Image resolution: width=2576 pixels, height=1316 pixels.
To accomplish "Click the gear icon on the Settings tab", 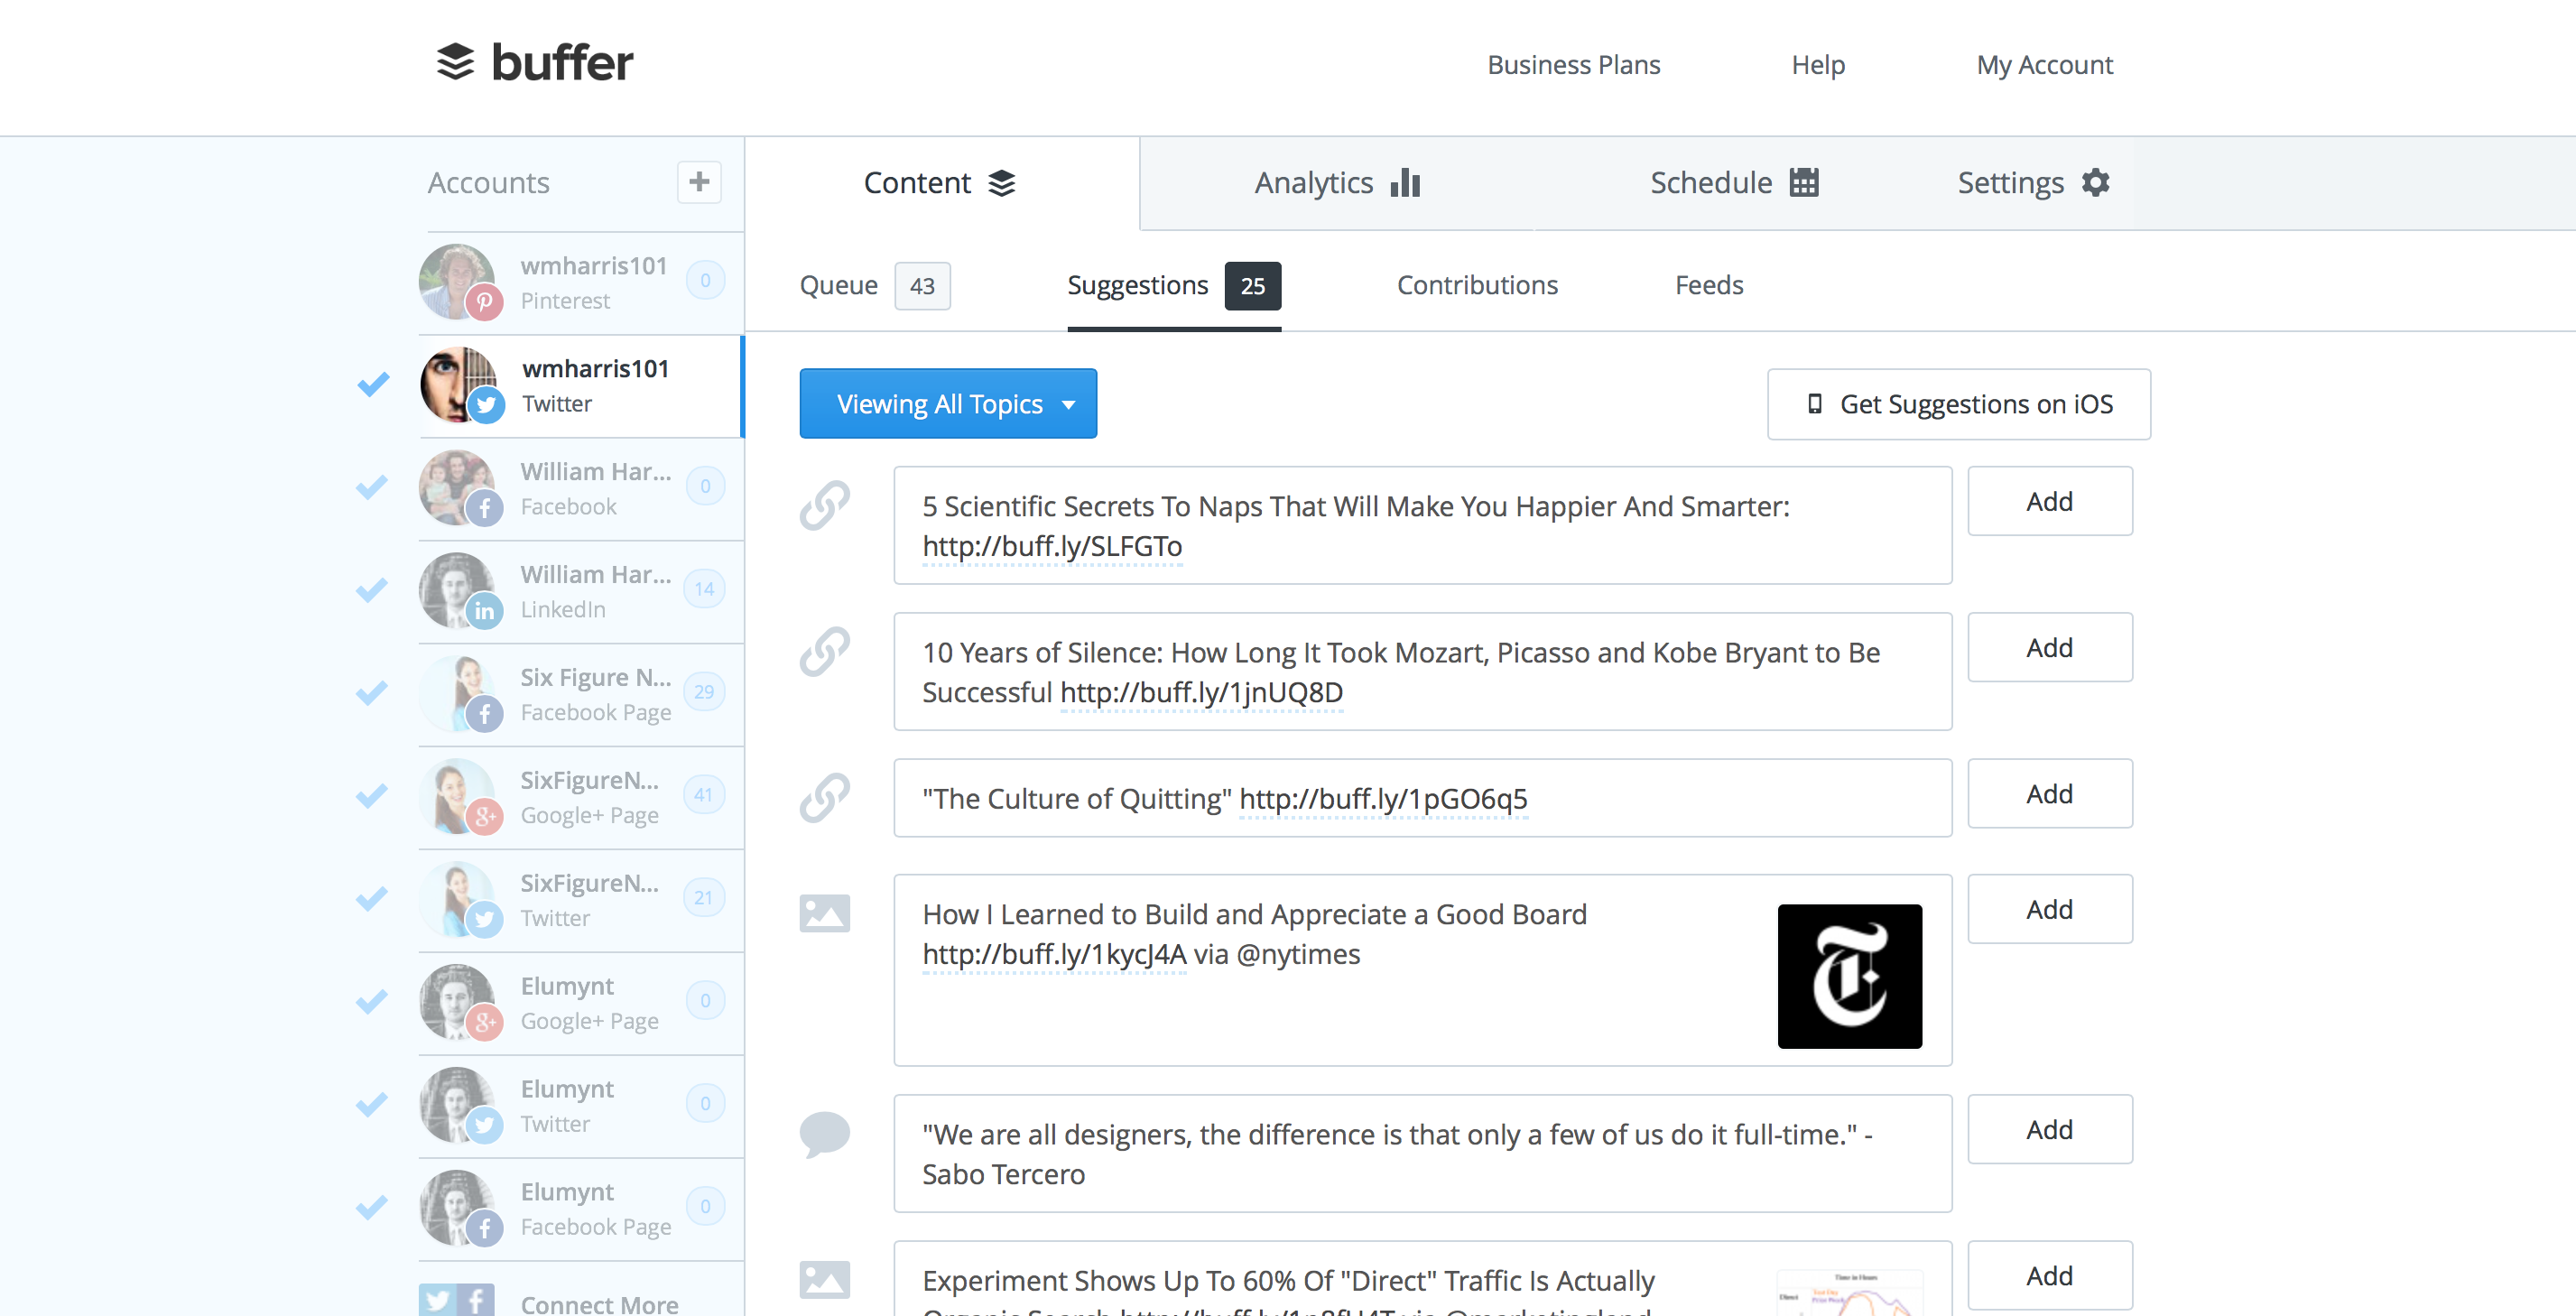I will pyautogui.click(x=2095, y=182).
